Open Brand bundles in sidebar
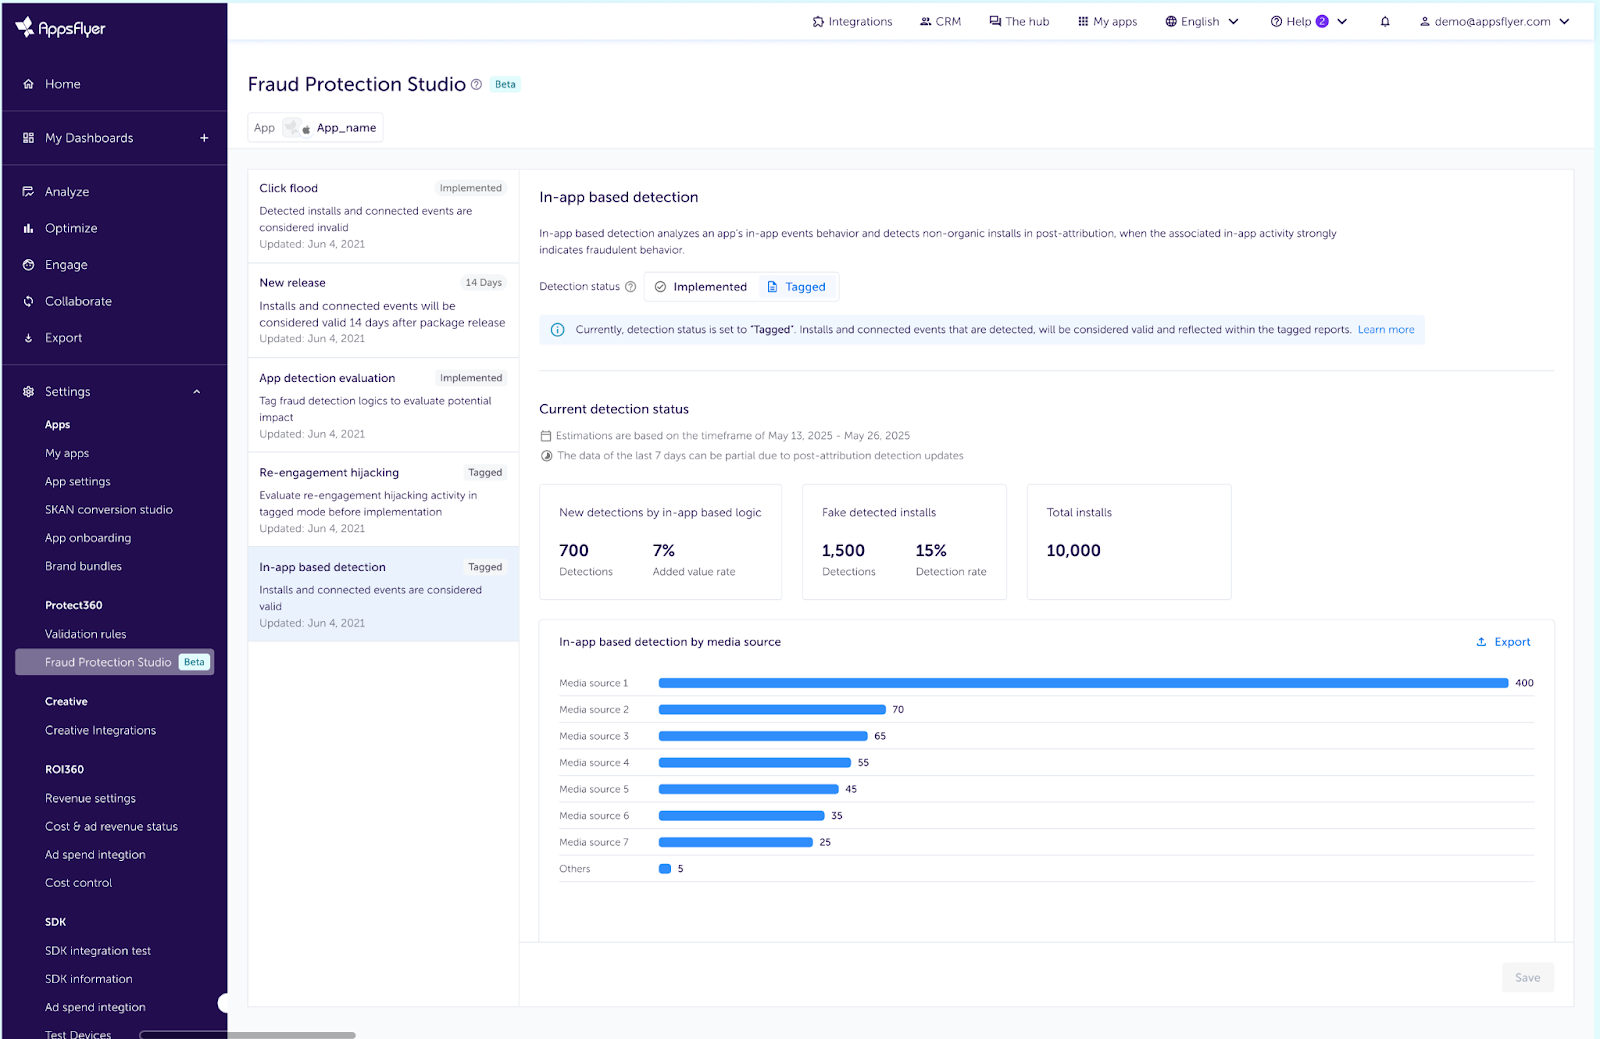This screenshot has width=1600, height=1039. click(83, 566)
